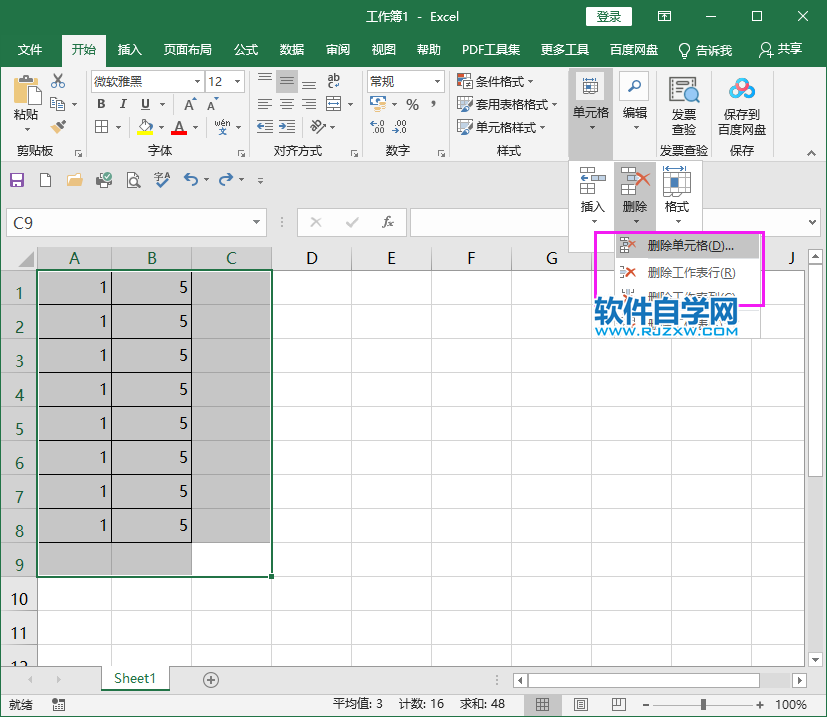Switch to 页面布局 ribbon tab

pyautogui.click(x=188, y=50)
